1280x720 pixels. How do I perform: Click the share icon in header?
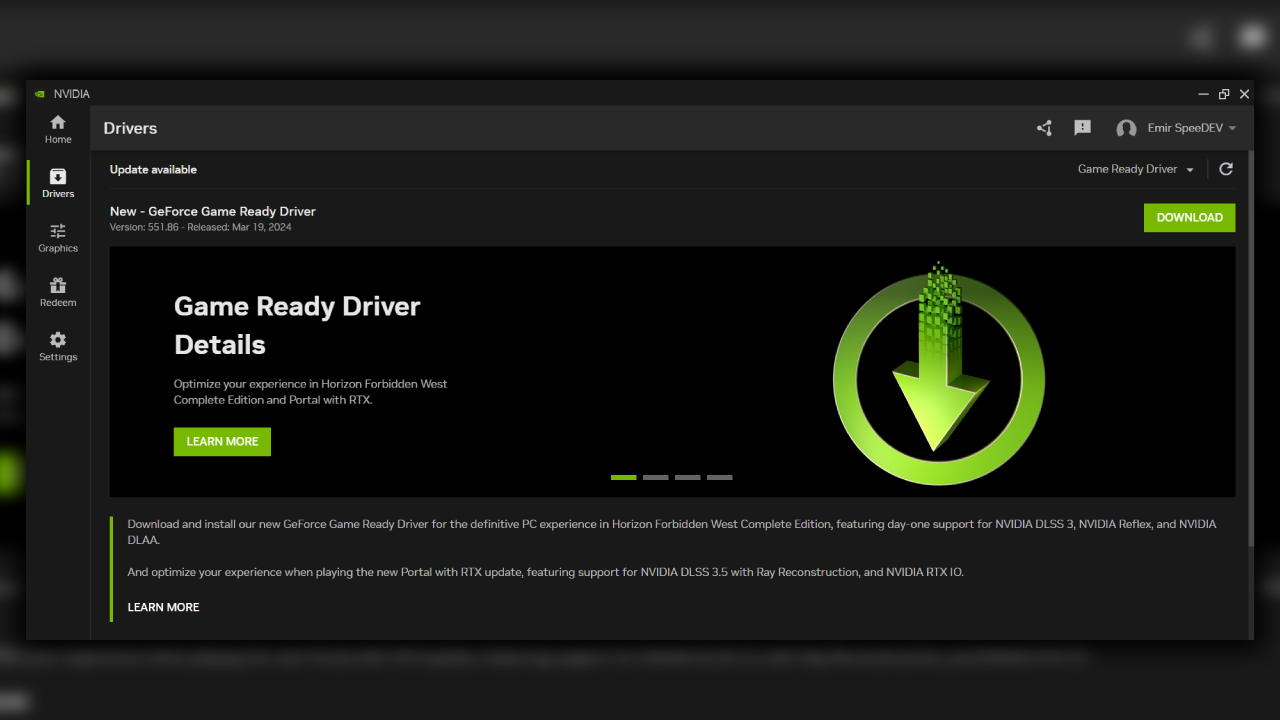point(1044,128)
